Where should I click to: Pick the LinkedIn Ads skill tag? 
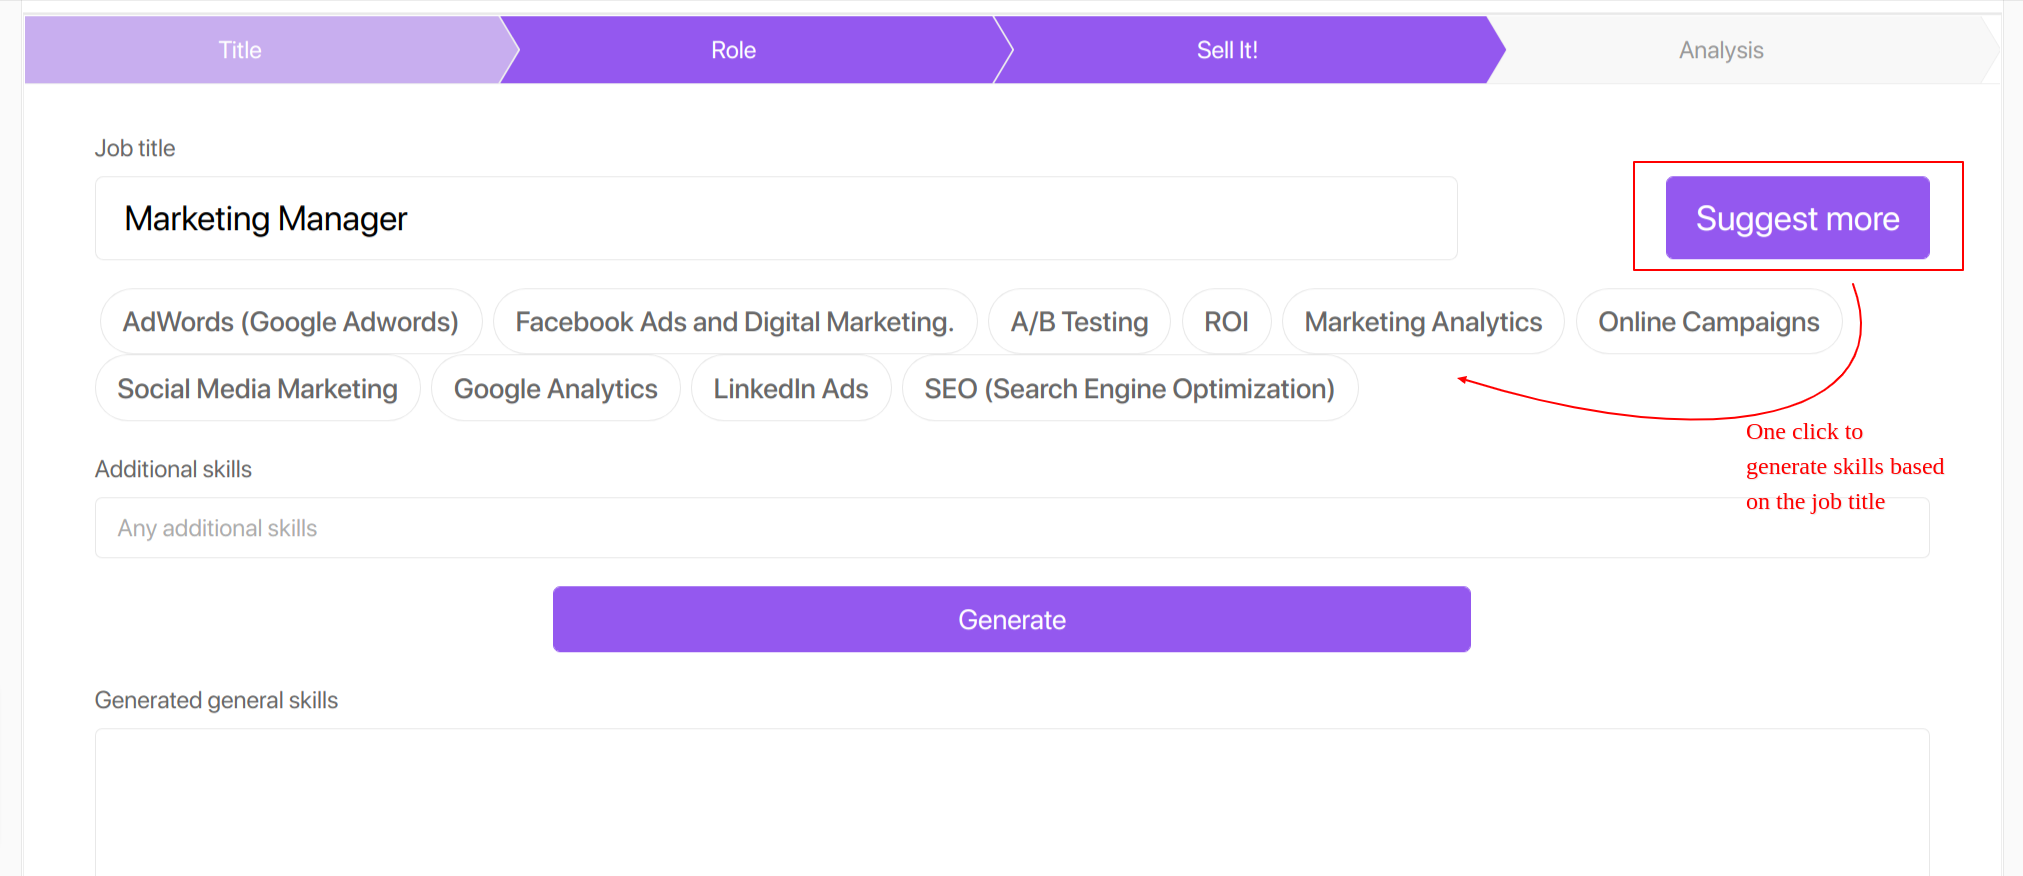[x=790, y=389]
